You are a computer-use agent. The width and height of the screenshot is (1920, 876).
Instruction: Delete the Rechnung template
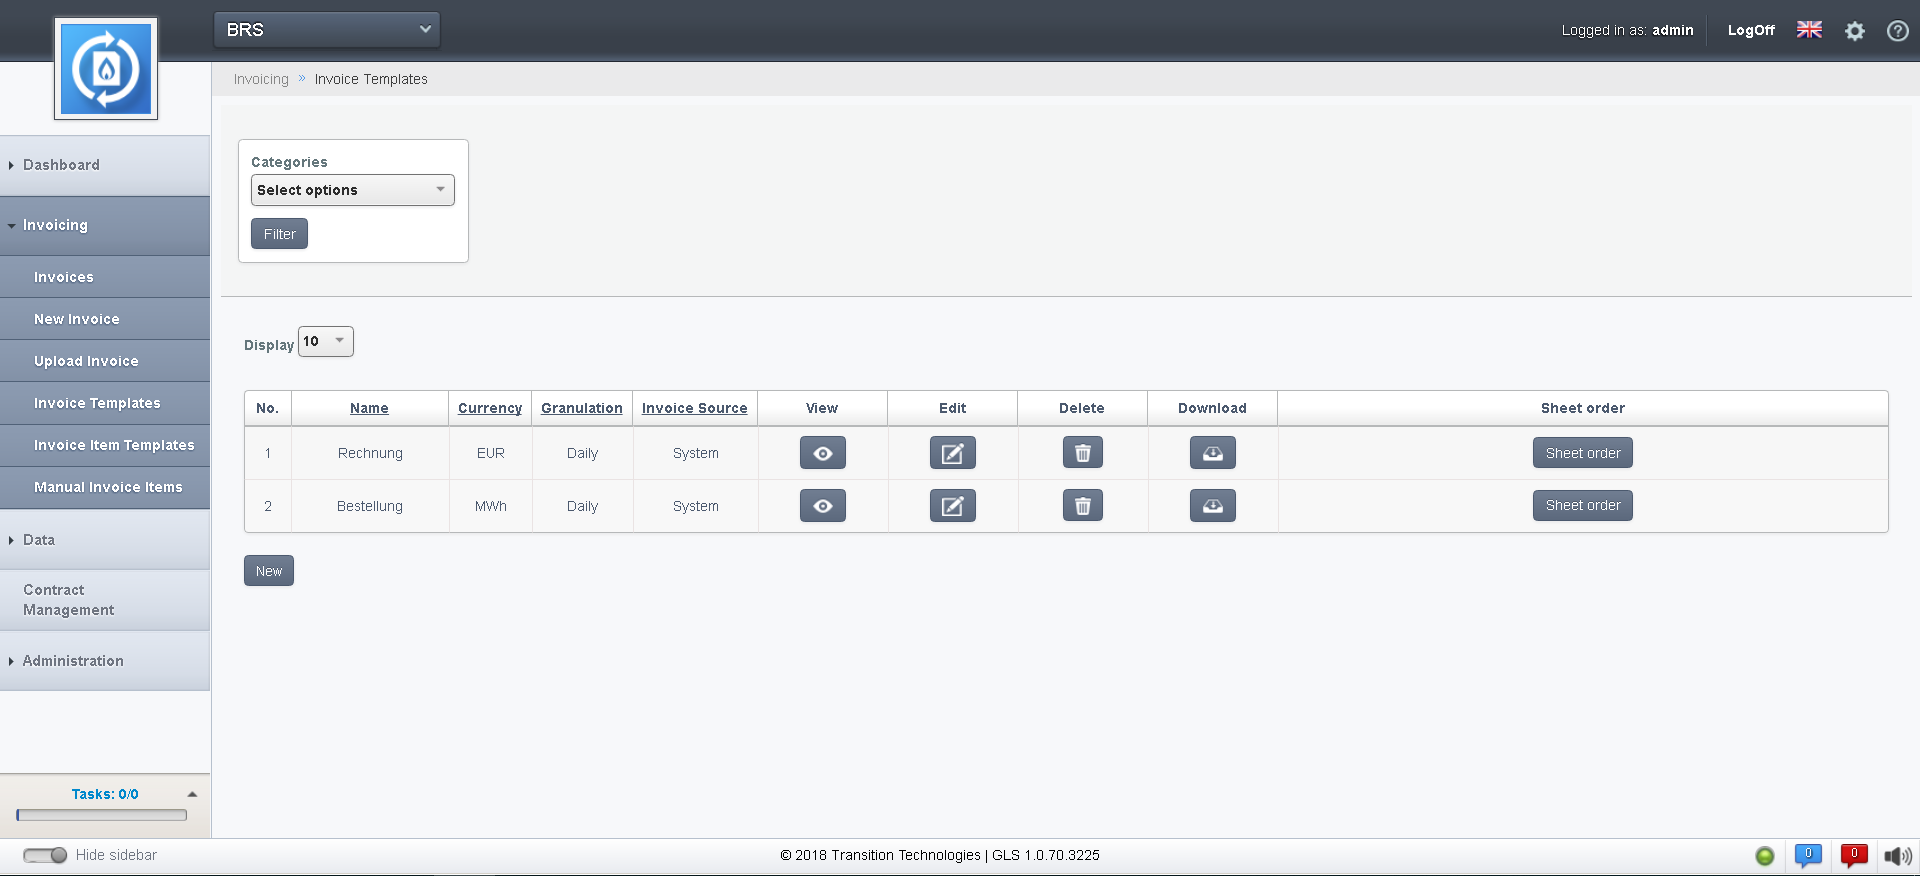[1082, 453]
